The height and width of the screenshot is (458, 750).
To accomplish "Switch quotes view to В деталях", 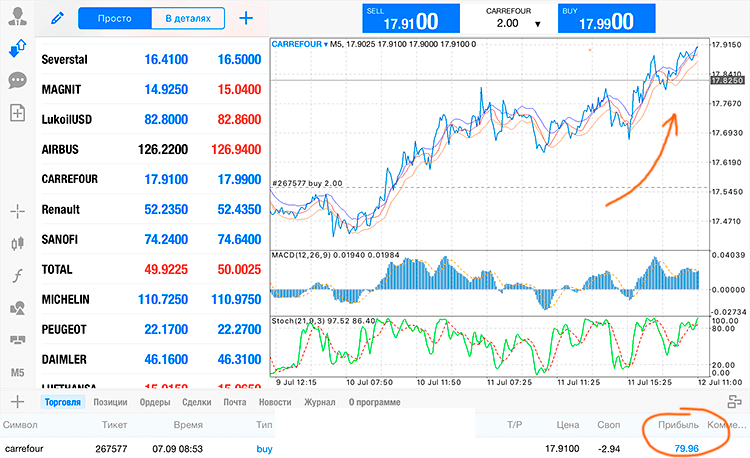I will pyautogui.click(x=188, y=18).
